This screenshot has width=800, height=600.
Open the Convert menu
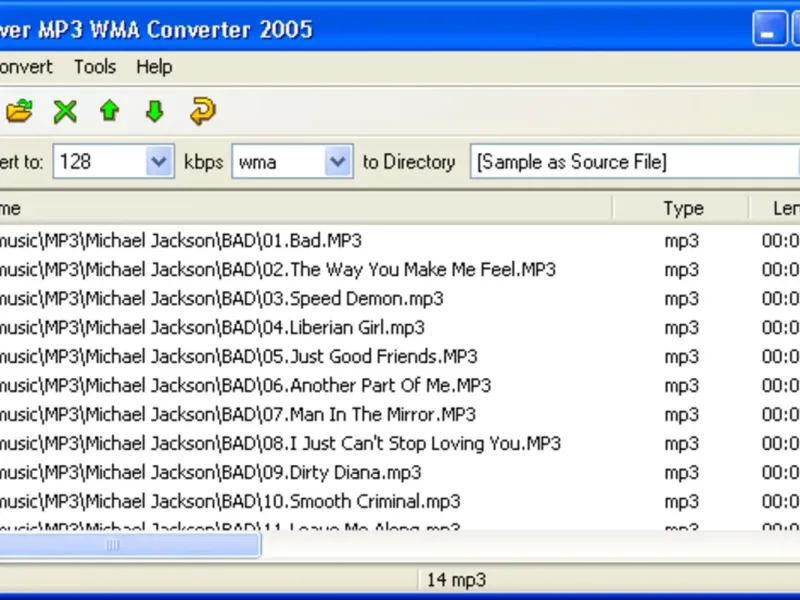click(26, 67)
